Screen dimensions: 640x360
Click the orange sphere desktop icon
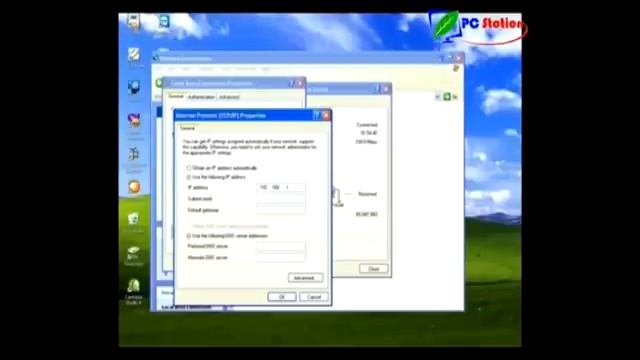click(x=134, y=187)
